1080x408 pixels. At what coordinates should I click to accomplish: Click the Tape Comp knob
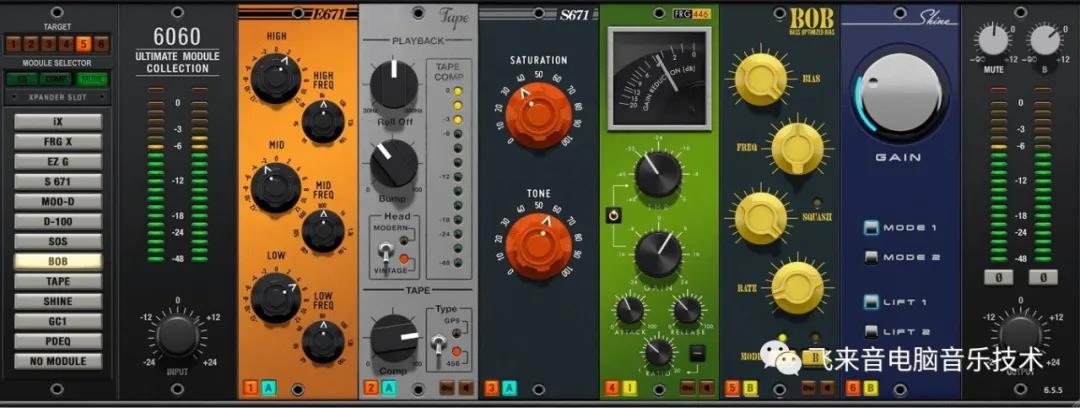click(x=395, y=338)
